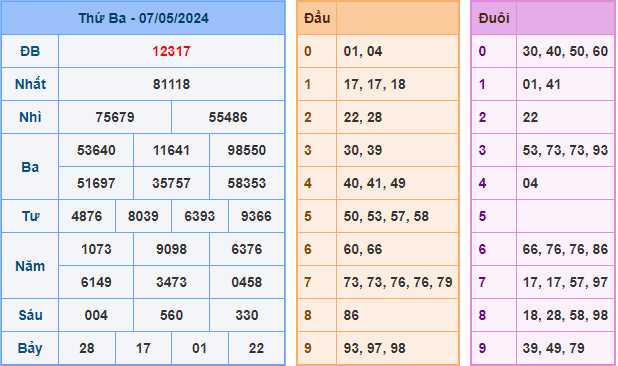Click the Đầu row 5 values 50, 53, 57, 58

coord(386,216)
